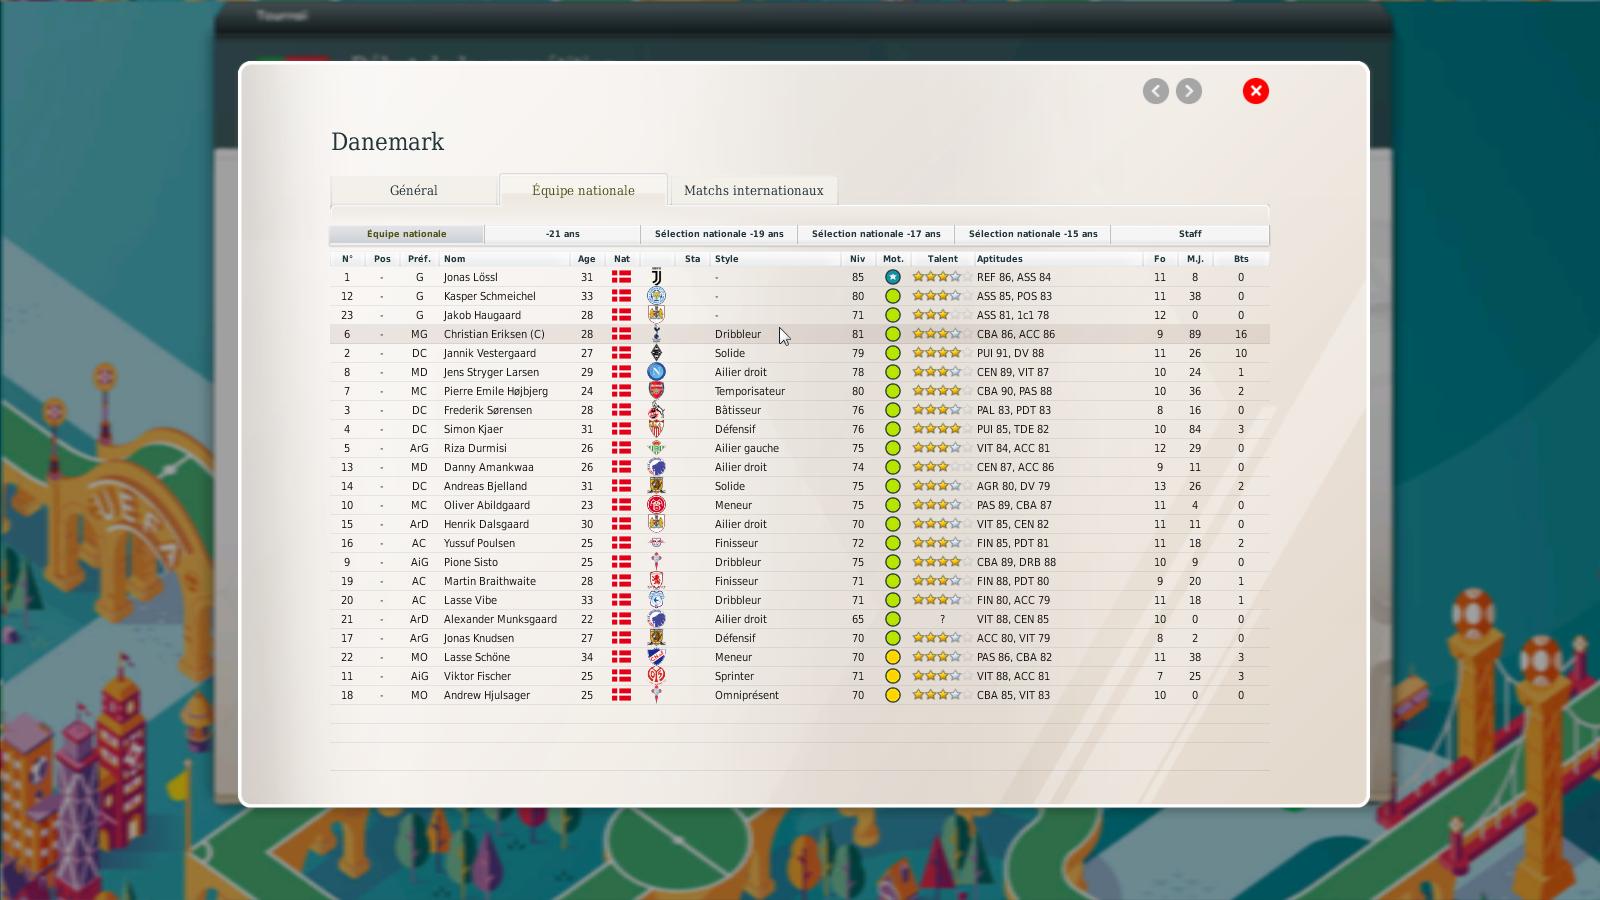Sort by the Talent column header

coord(943,259)
